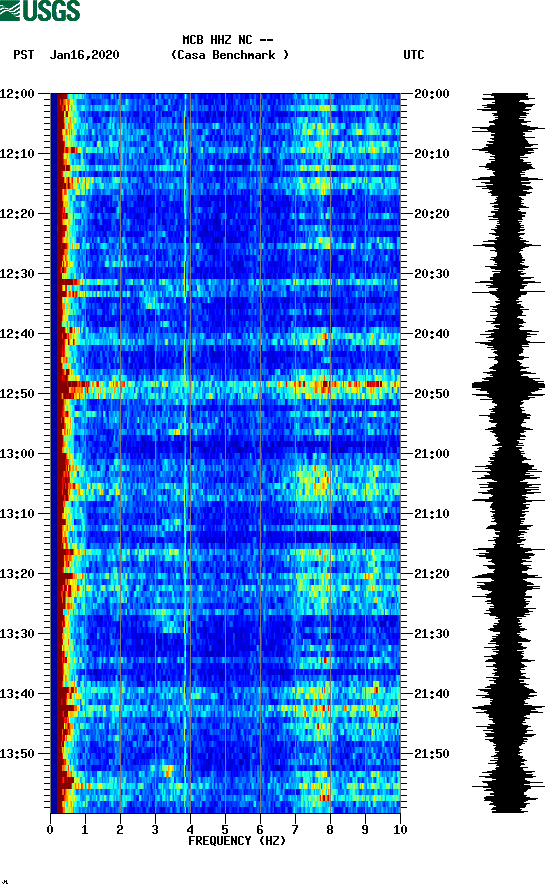Click the 20:00 UTC time label
This screenshot has height=893, width=552.
point(432,93)
